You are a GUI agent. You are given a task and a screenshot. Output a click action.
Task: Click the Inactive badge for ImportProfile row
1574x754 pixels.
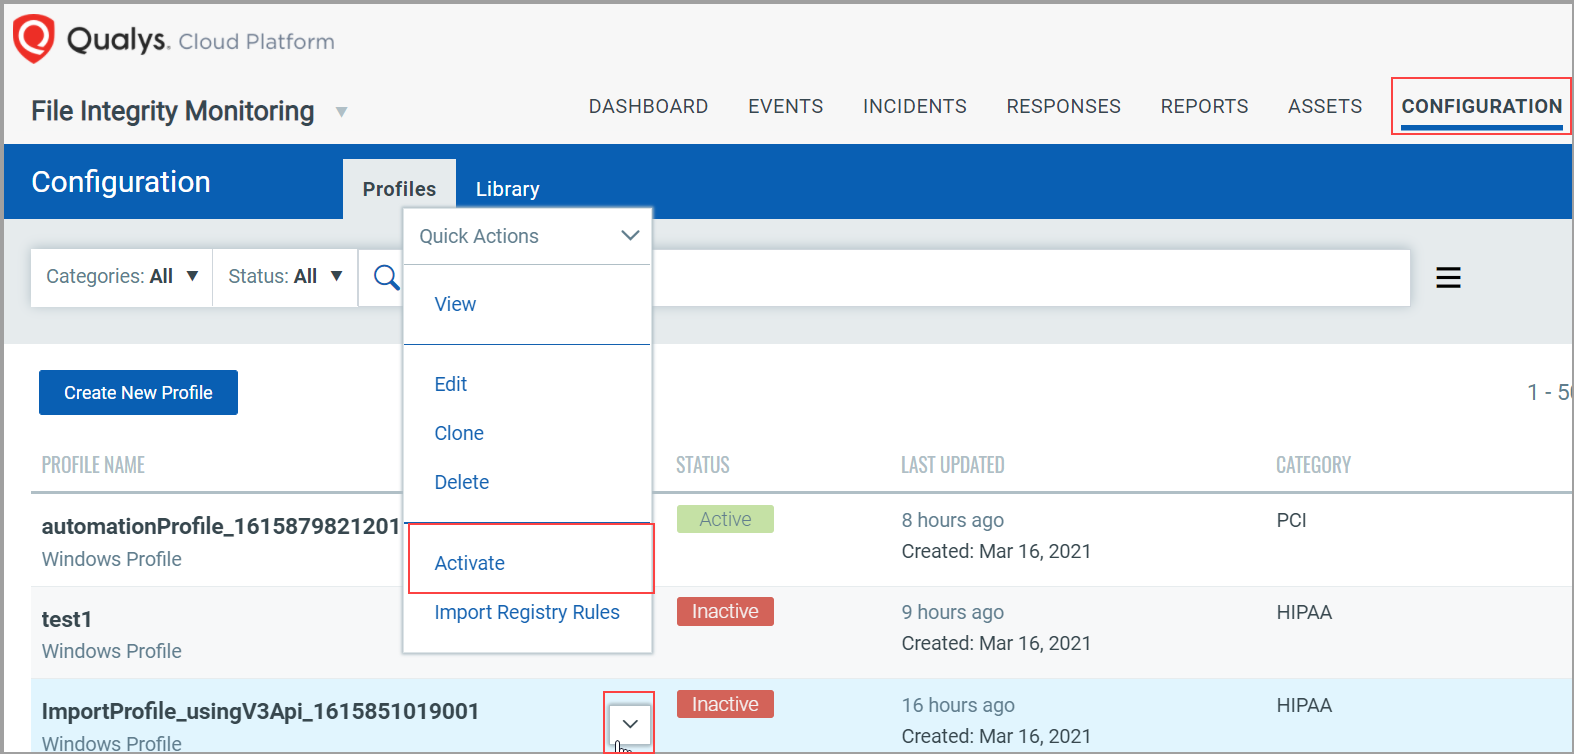pos(725,704)
